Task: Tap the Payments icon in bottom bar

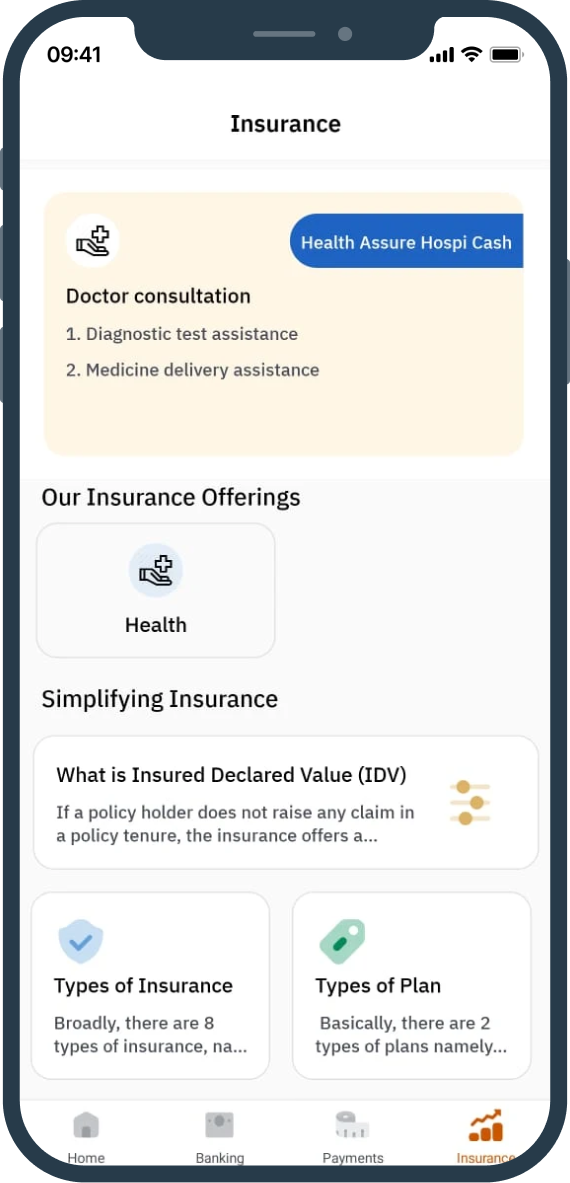Action: [352, 1125]
